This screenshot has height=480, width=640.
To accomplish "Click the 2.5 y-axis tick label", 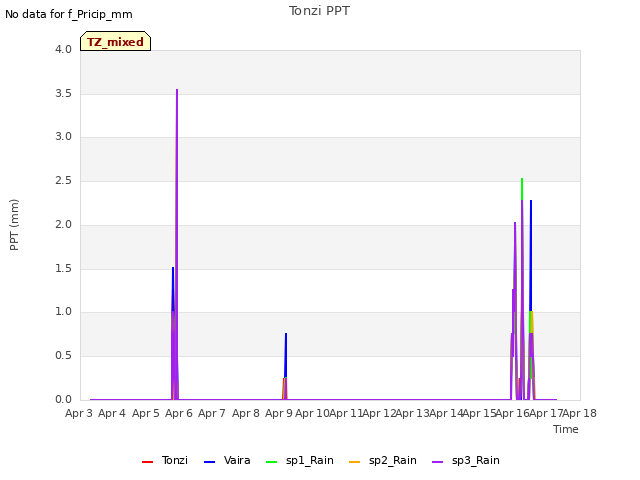I will [x=63, y=180].
